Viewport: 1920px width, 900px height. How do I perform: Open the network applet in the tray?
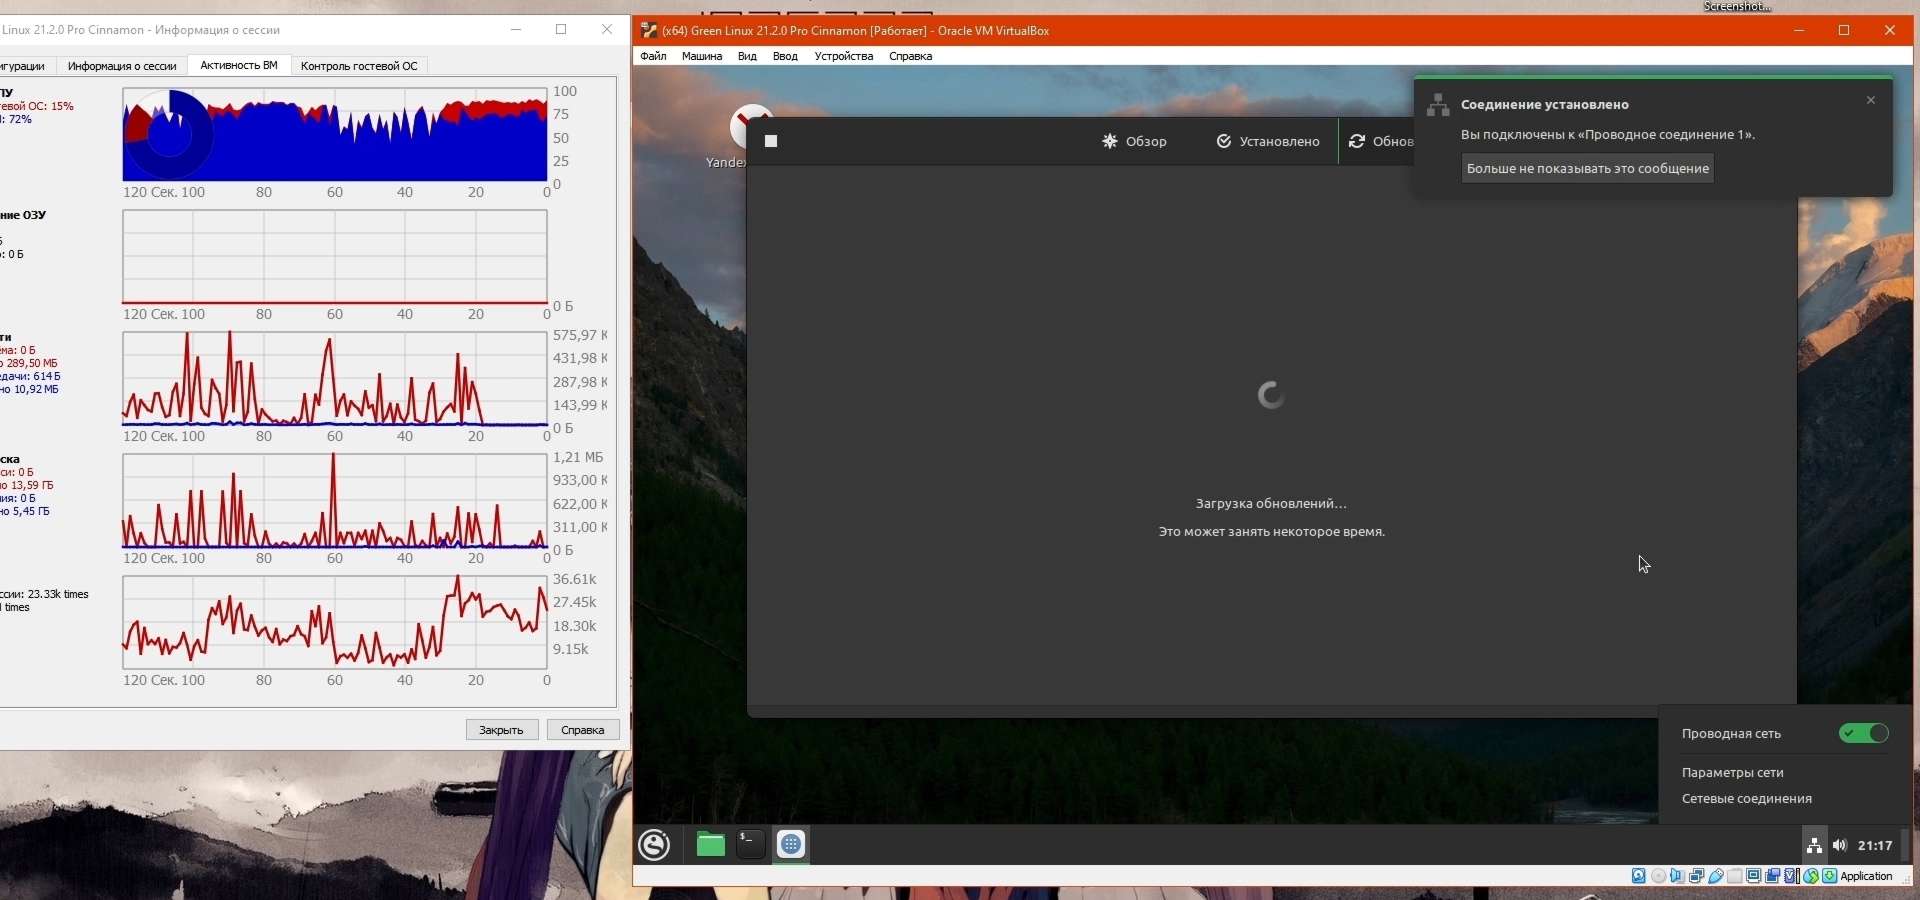click(1814, 846)
